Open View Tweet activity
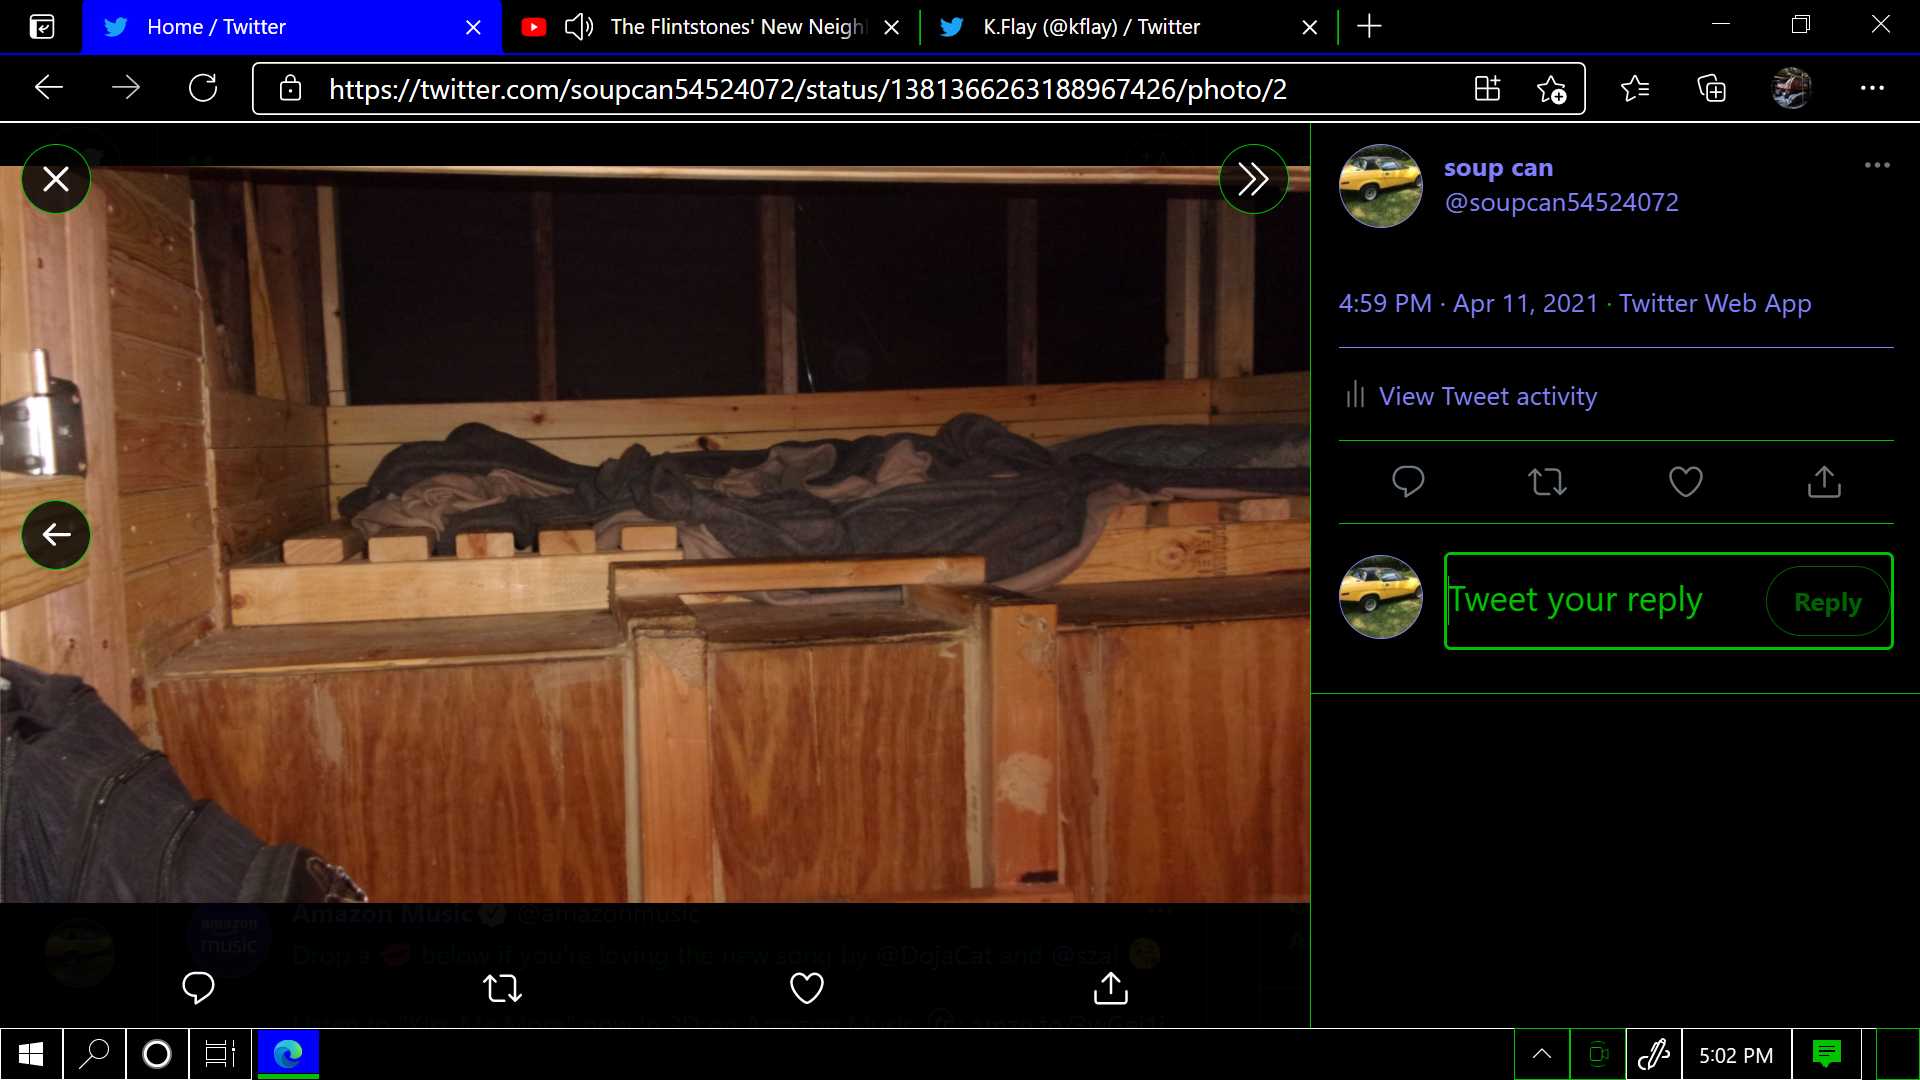This screenshot has height=1080, width=1920. pos(1487,396)
